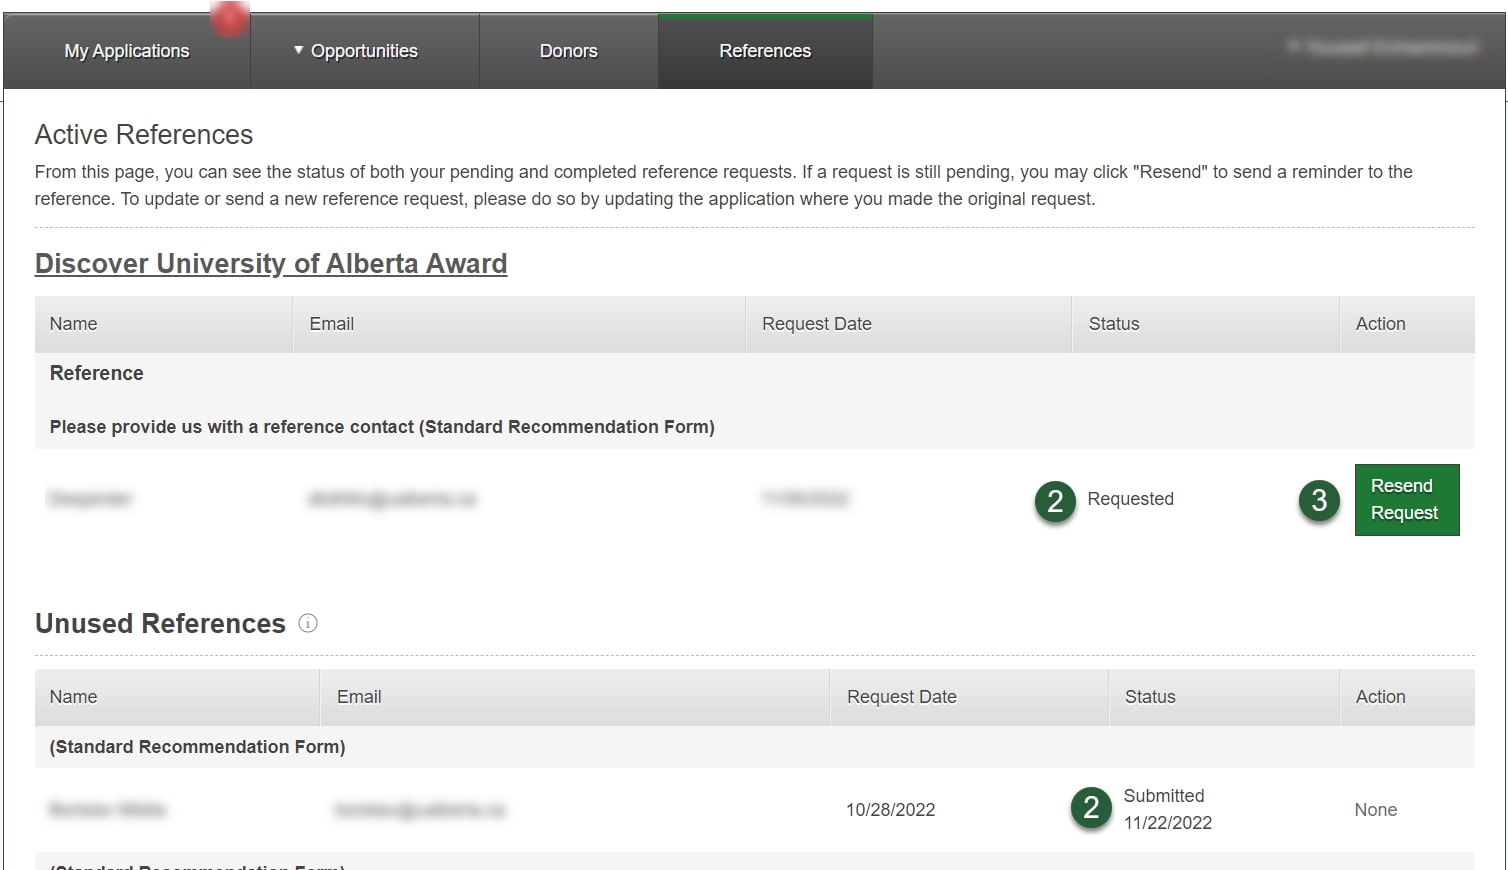Click the request date 10/28/2022

[x=890, y=809]
